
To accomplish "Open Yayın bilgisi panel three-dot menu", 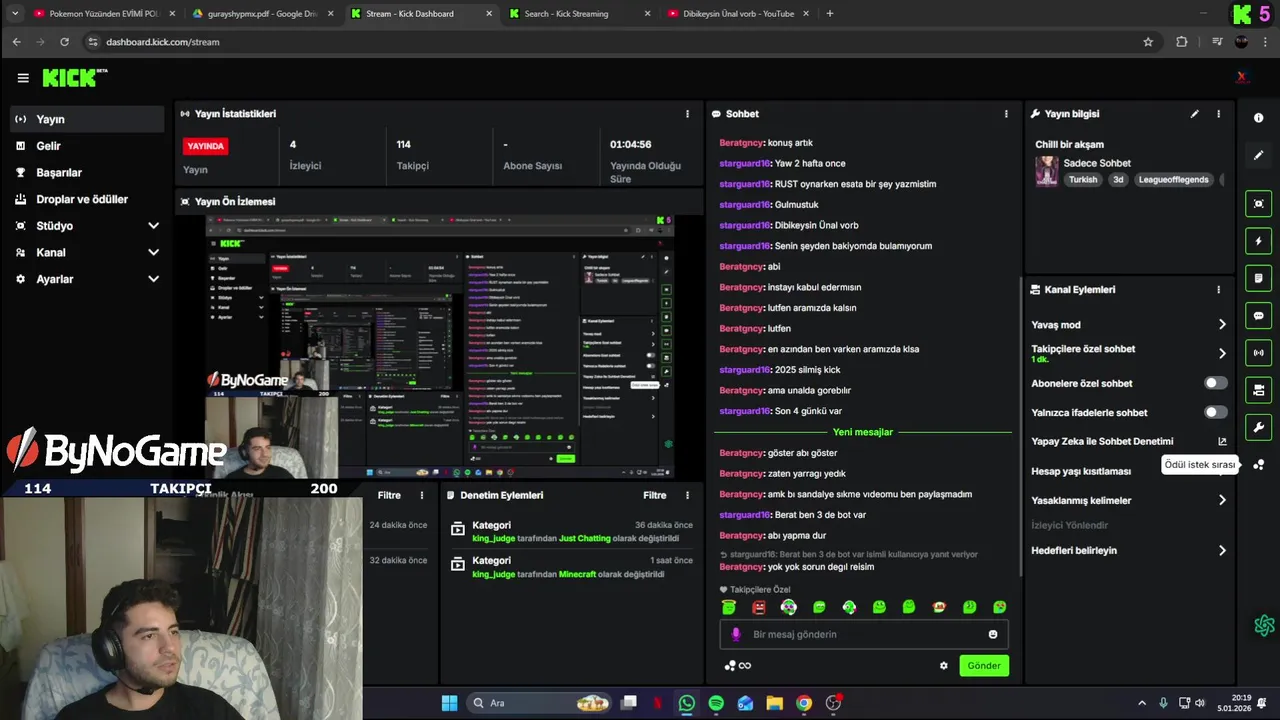I will click(1218, 114).
